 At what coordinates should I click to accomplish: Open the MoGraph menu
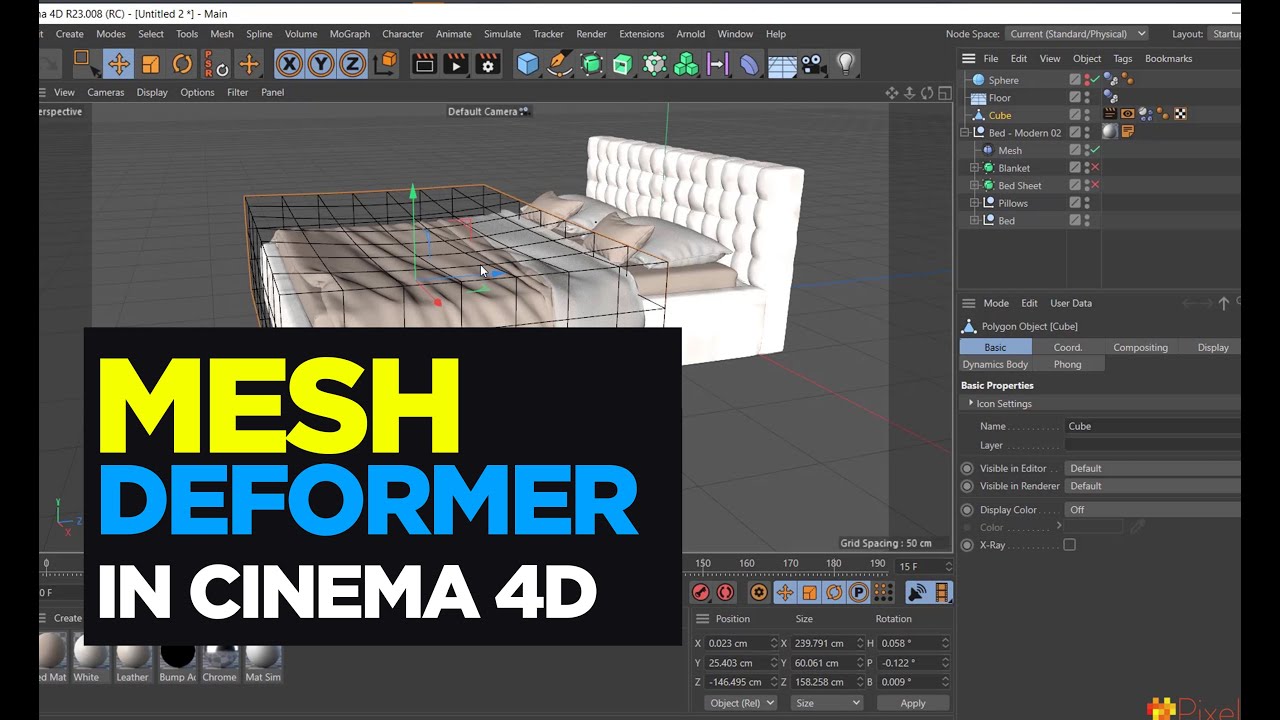point(350,34)
